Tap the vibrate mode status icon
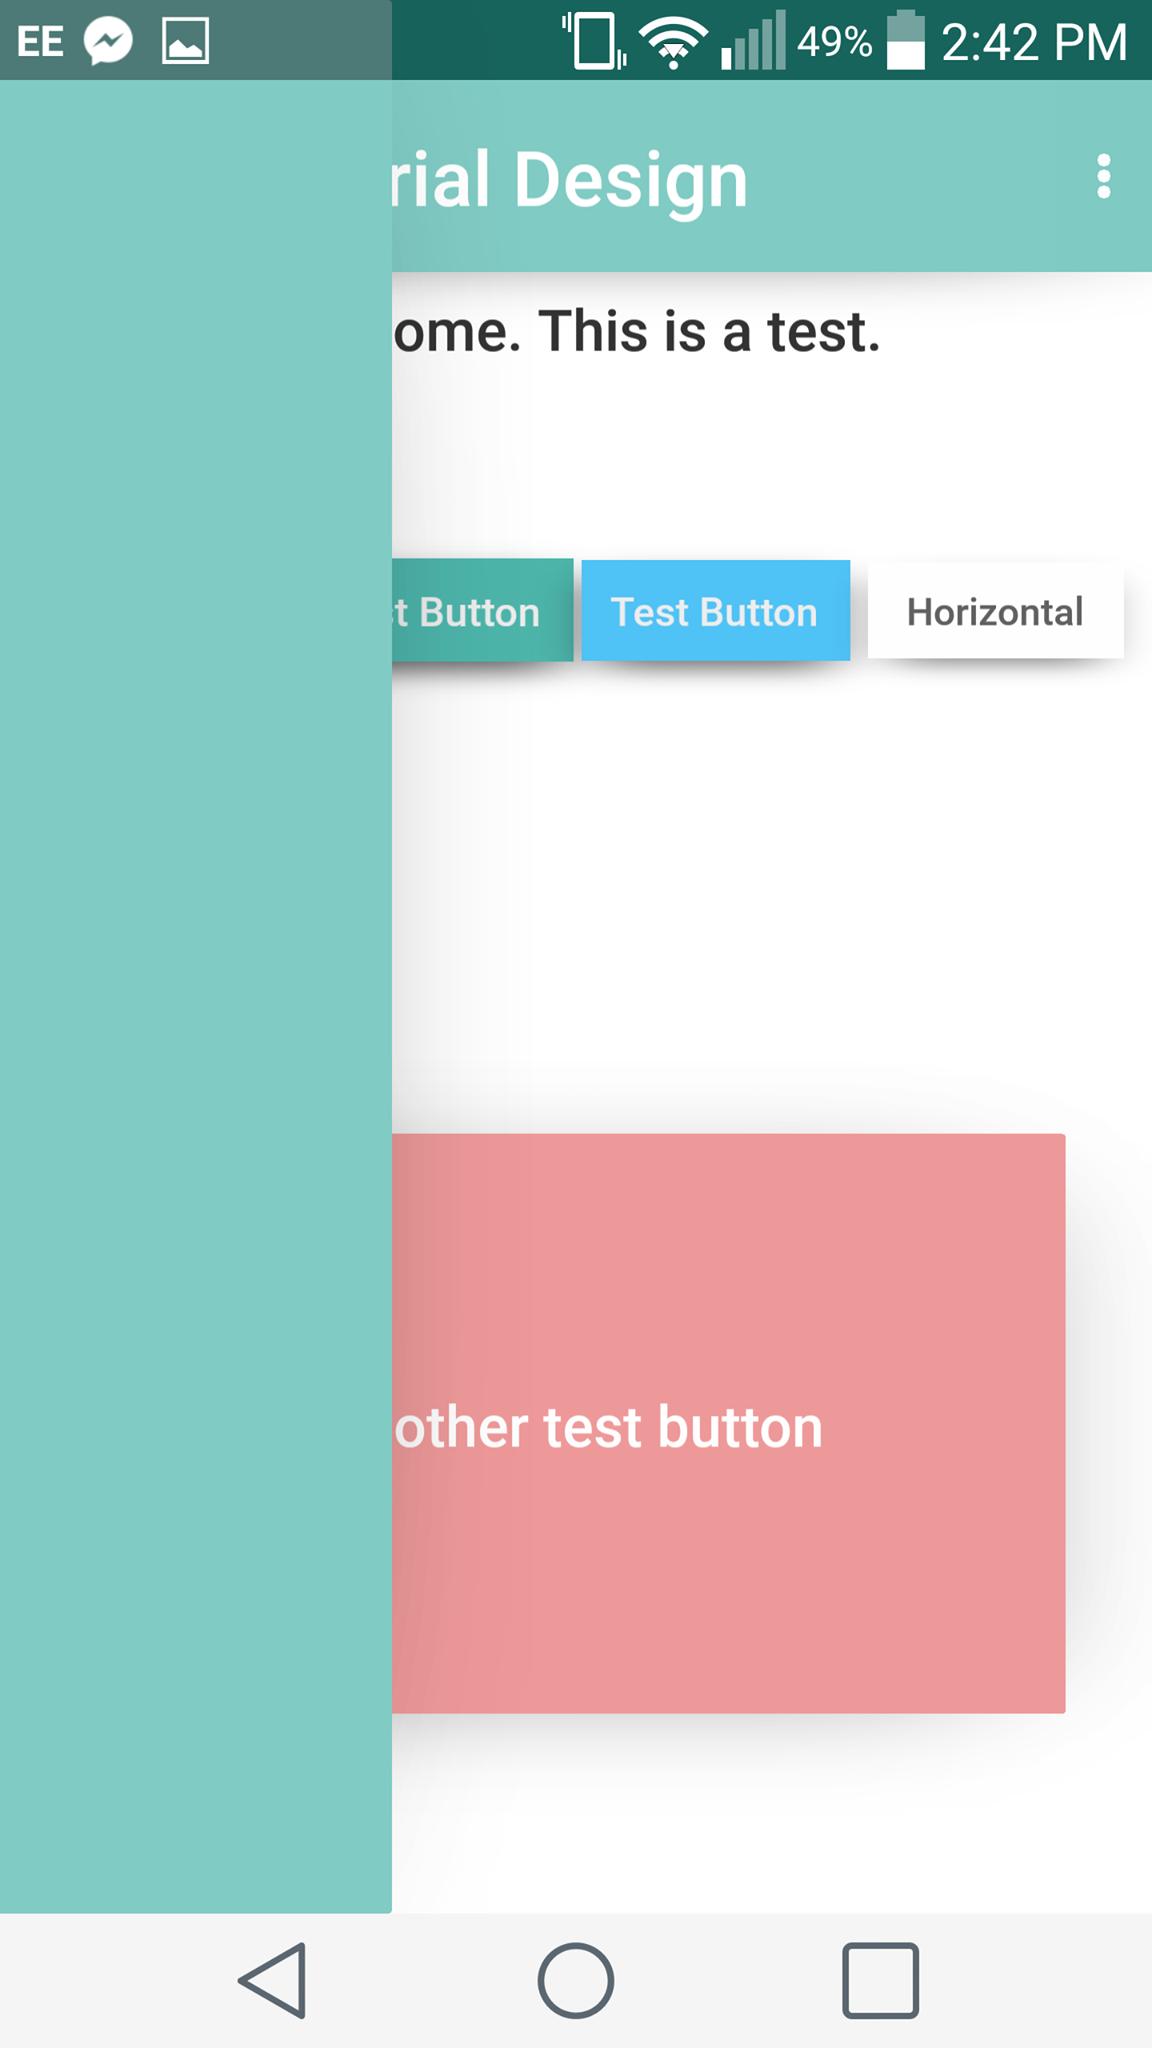This screenshot has width=1152, height=2048. [592, 42]
